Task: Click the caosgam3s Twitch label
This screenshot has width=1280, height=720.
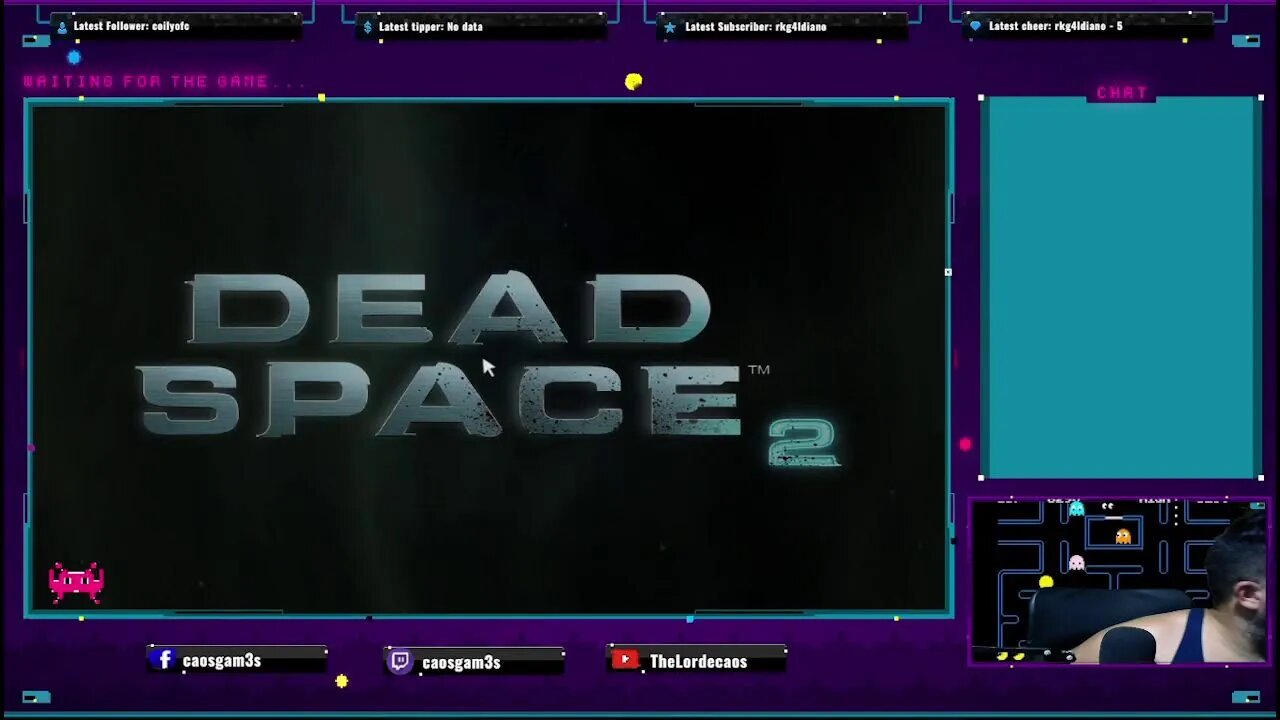Action: [x=461, y=662]
